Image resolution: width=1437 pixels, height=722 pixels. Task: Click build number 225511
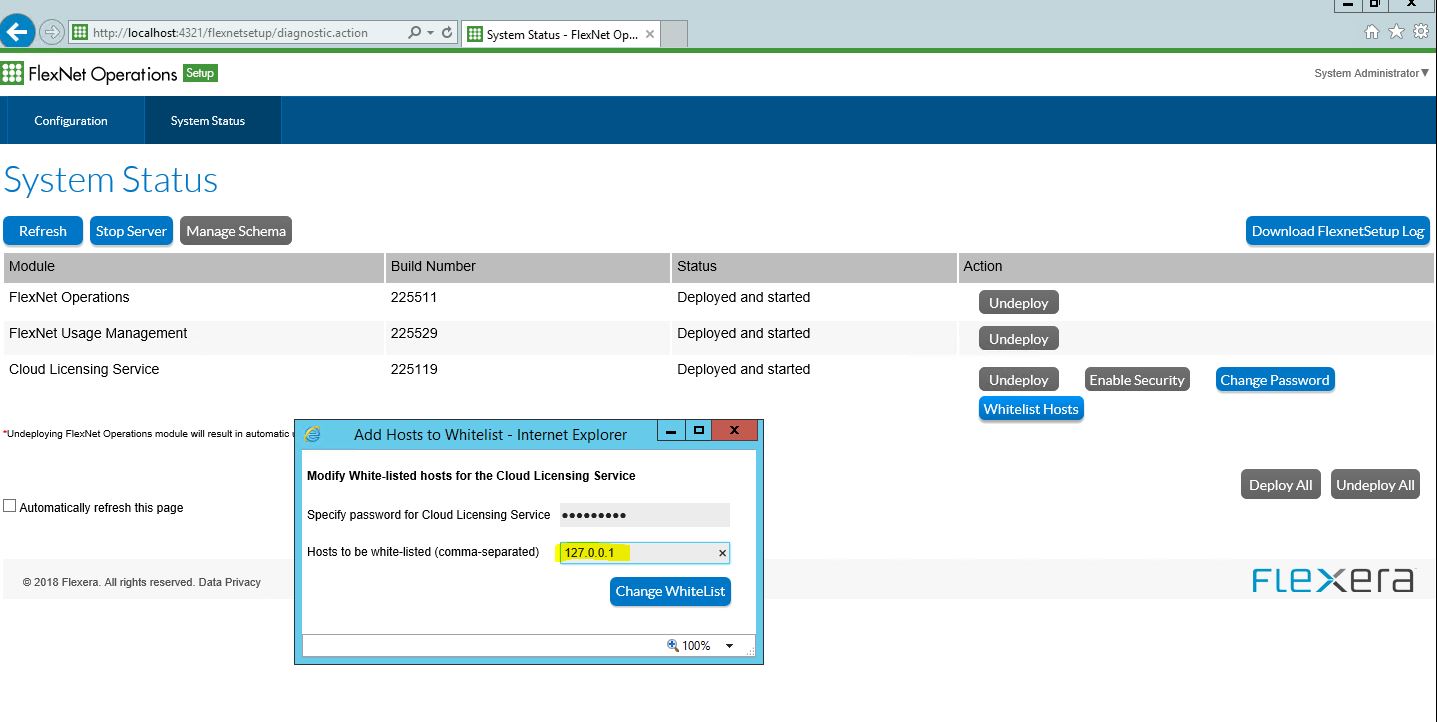414,297
